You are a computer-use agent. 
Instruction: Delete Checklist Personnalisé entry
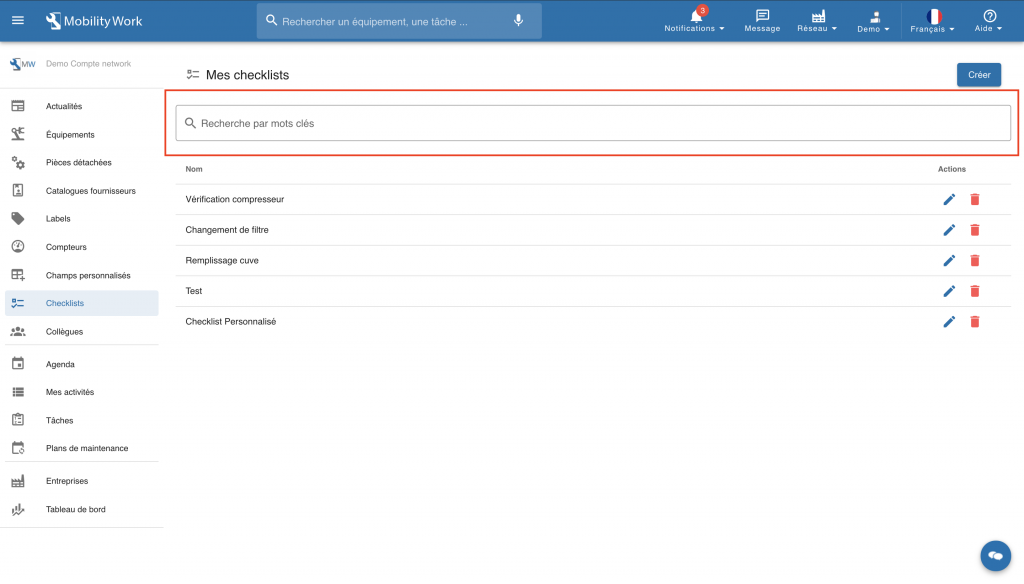pos(974,321)
